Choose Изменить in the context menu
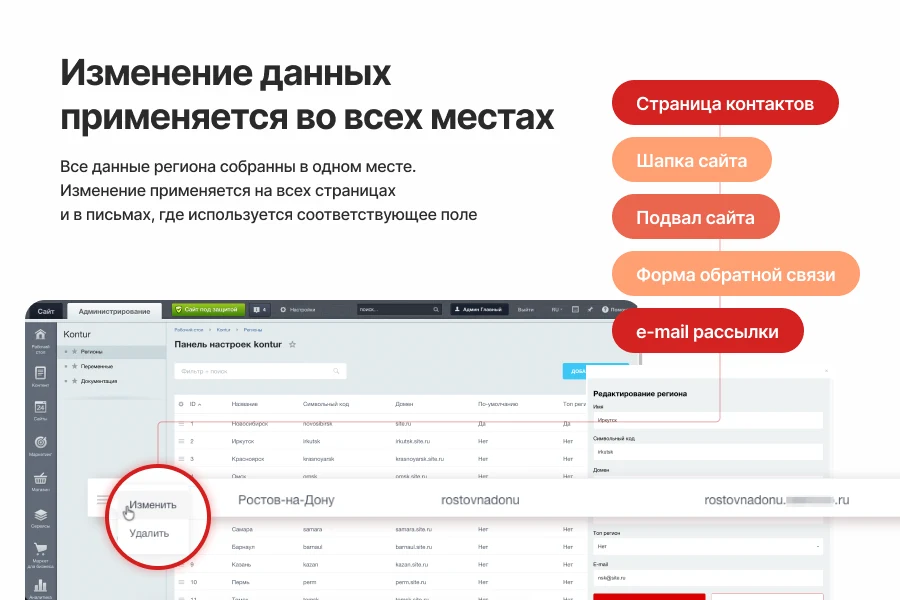Image resolution: width=900 pixels, height=600 pixels. pos(153,505)
